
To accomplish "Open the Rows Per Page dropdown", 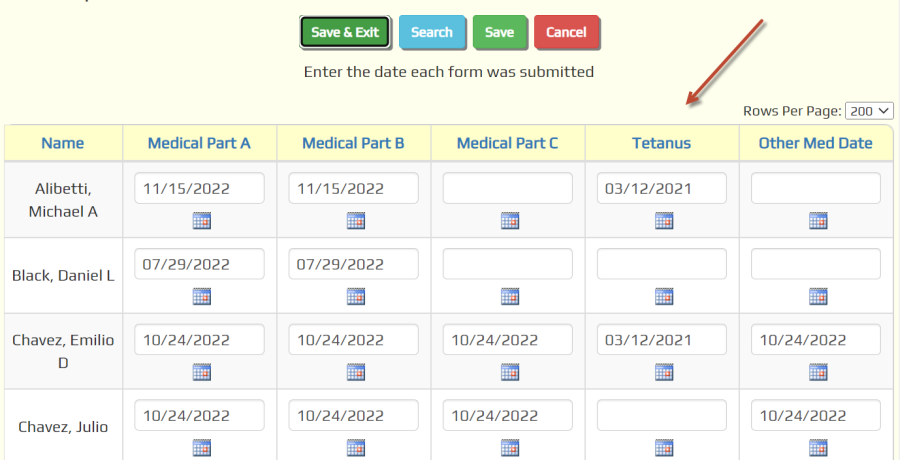I will pos(869,111).
